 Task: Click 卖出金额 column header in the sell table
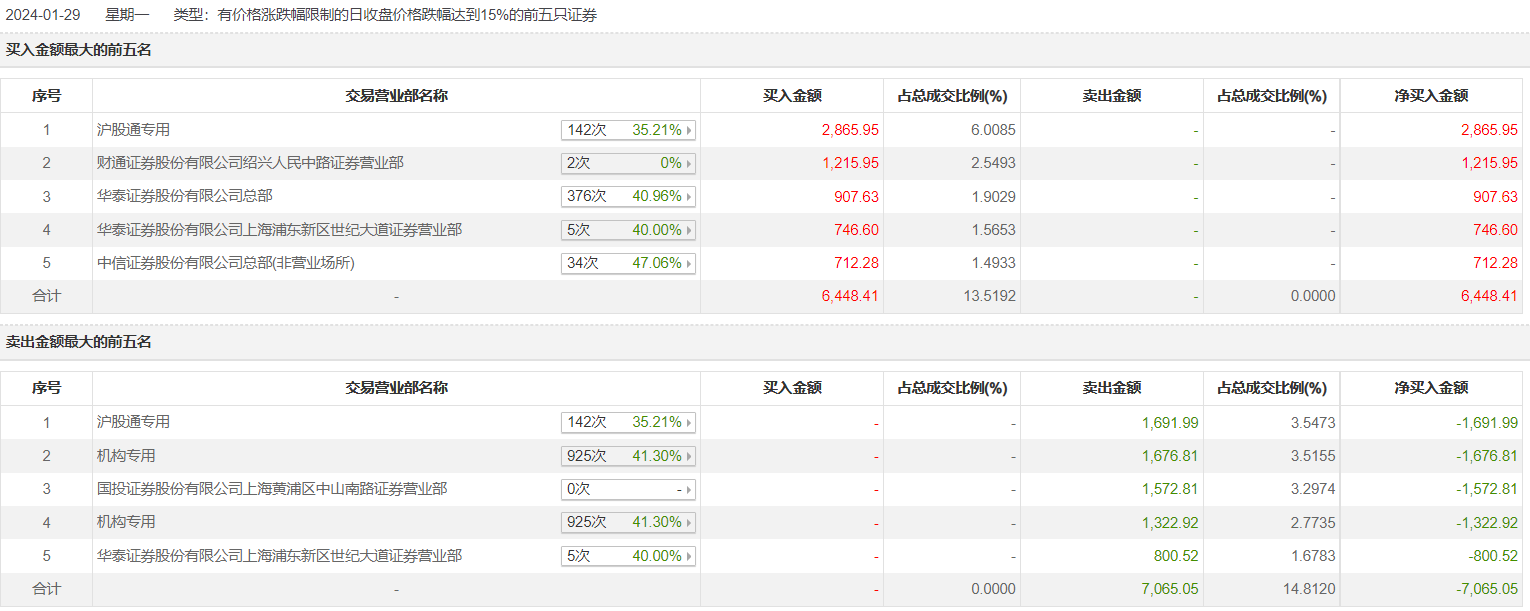tap(1111, 388)
